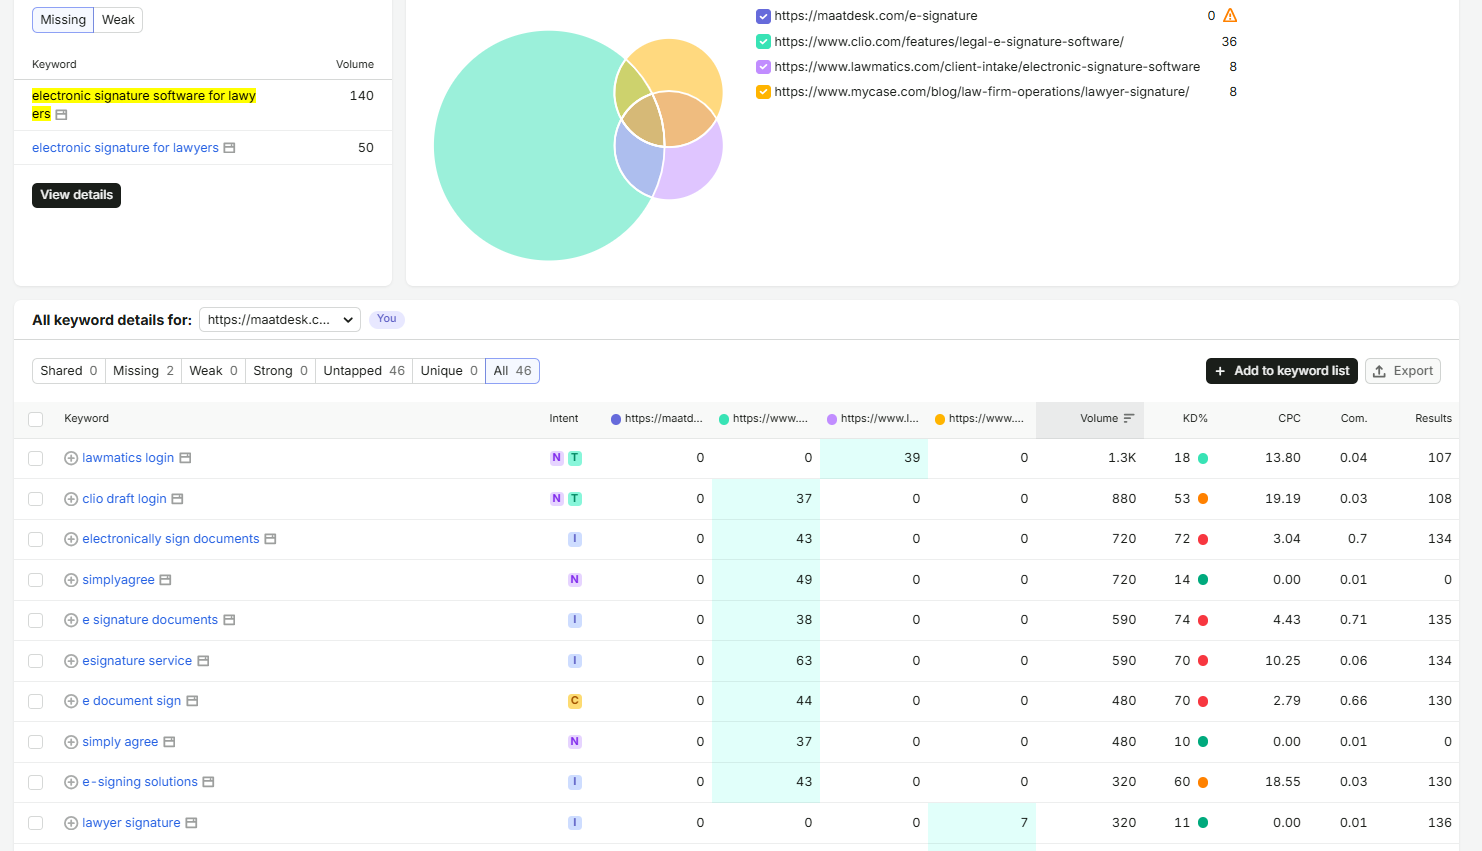This screenshot has height=851, width=1482.
Task: Add e document sign via plus icon
Action: click(71, 701)
